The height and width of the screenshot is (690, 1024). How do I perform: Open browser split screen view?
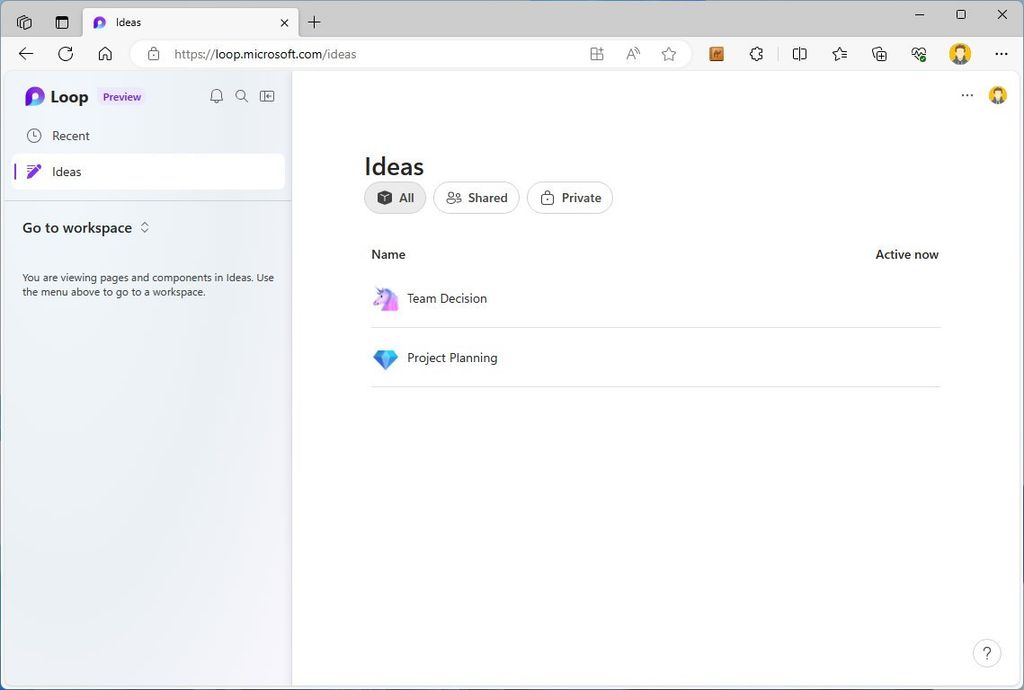pyautogui.click(x=799, y=54)
